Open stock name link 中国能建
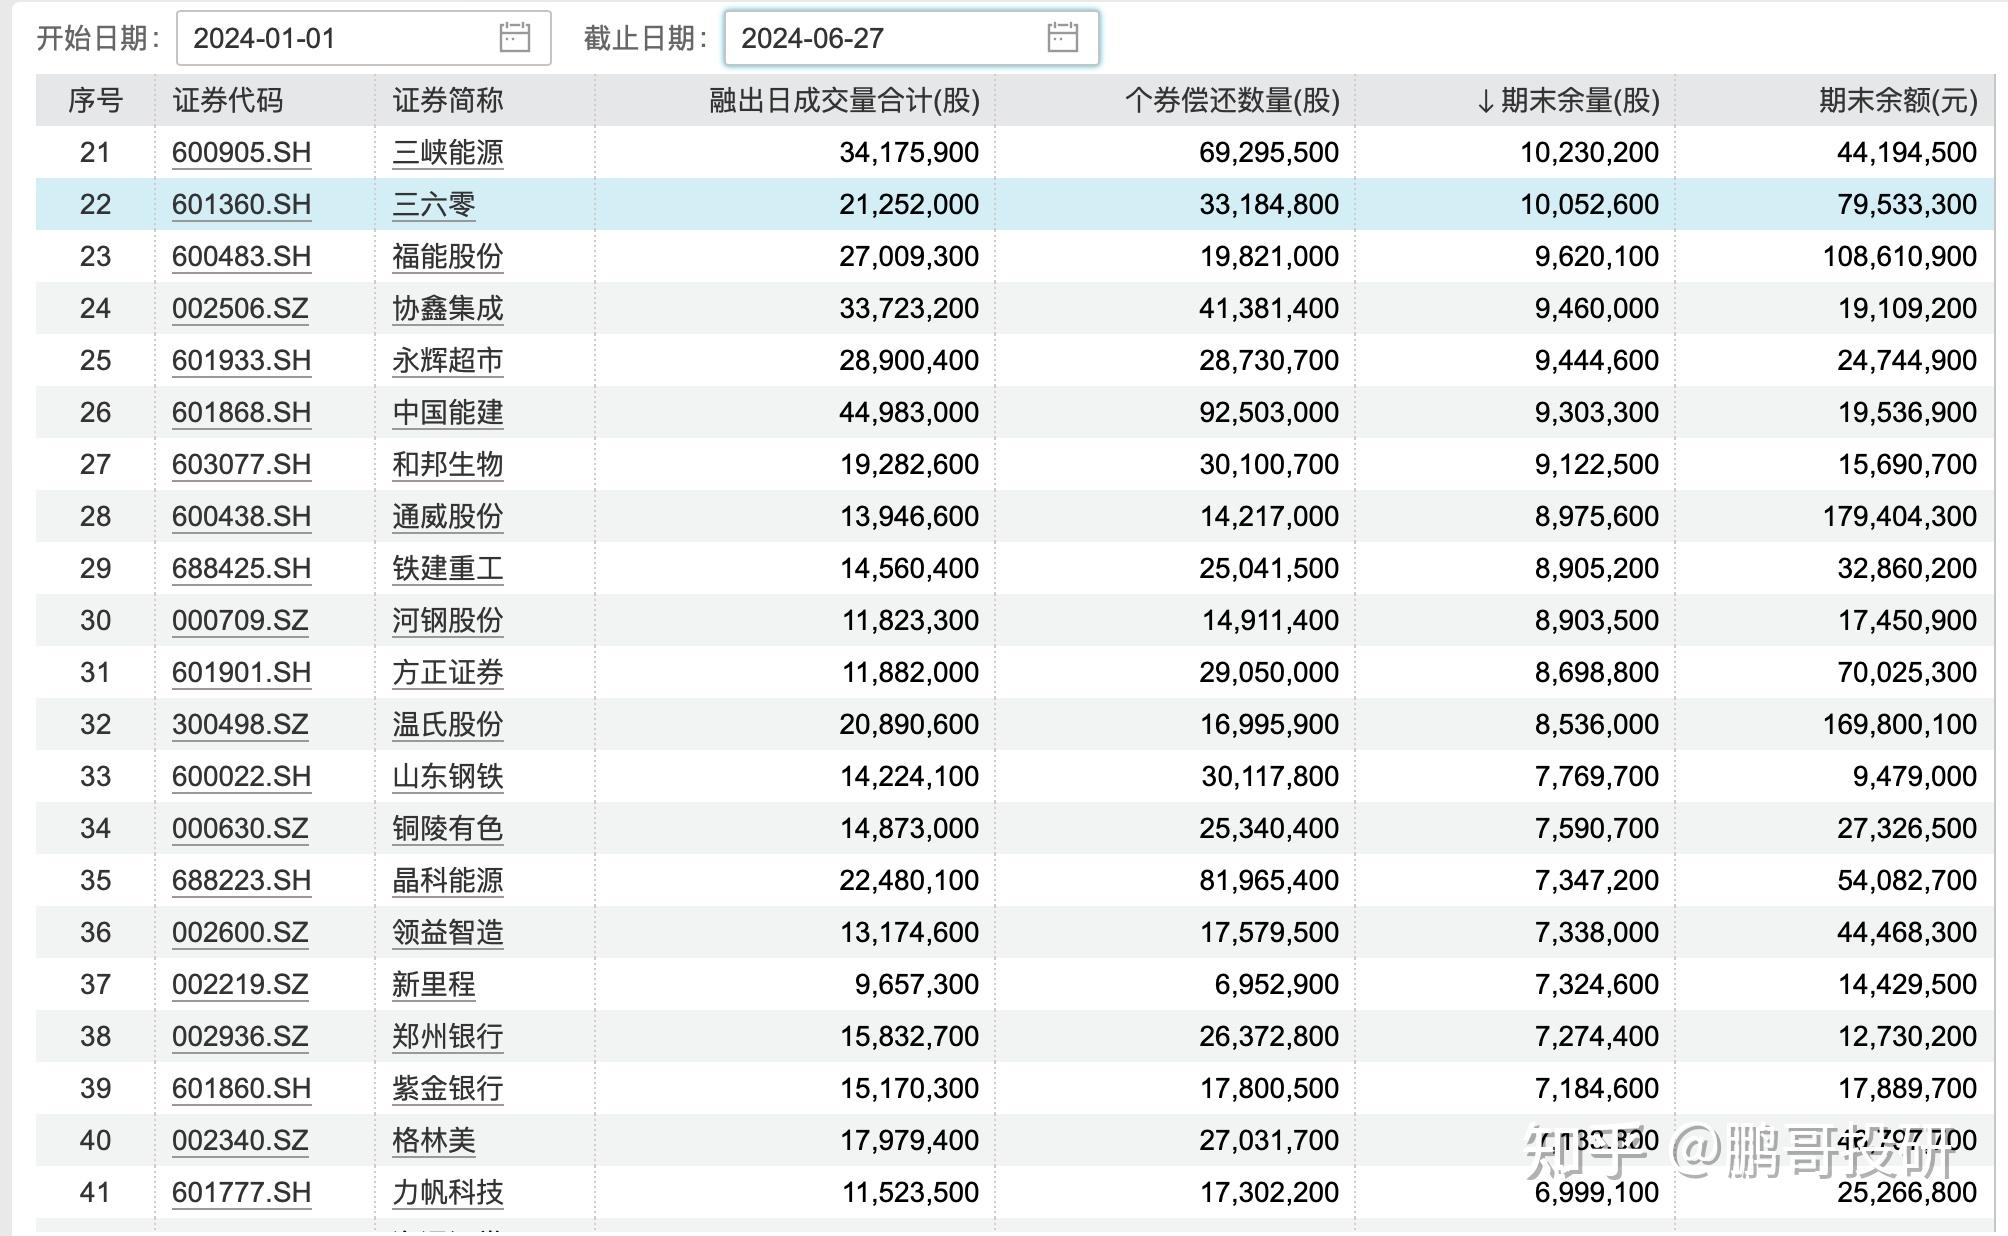This screenshot has width=2008, height=1236. click(x=448, y=412)
